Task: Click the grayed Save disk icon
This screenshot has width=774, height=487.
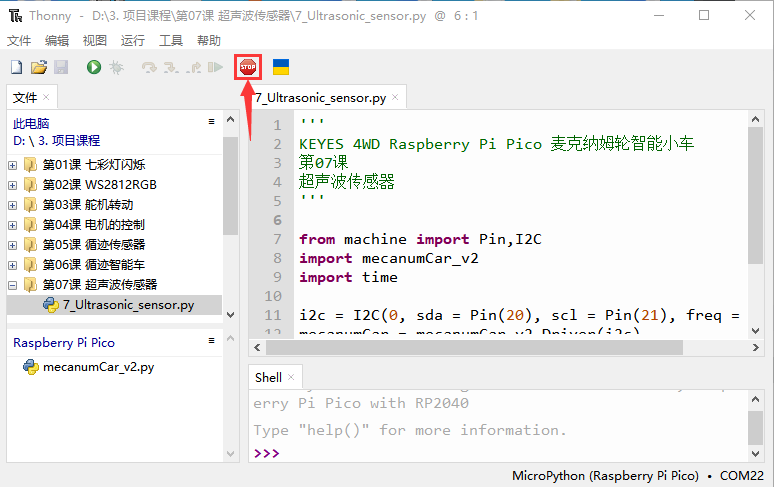Action: pos(61,67)
